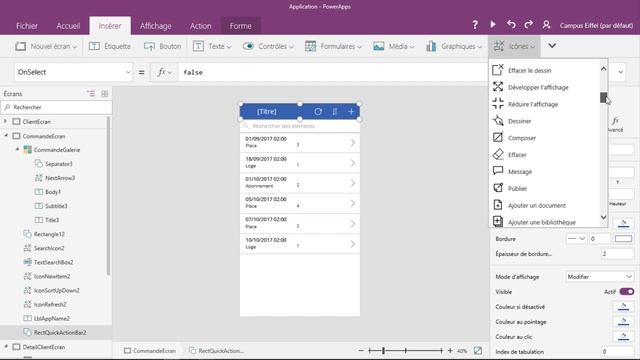Click the sort icon in app header
This screenshot has height=360, width=640.
coord(335,111)
